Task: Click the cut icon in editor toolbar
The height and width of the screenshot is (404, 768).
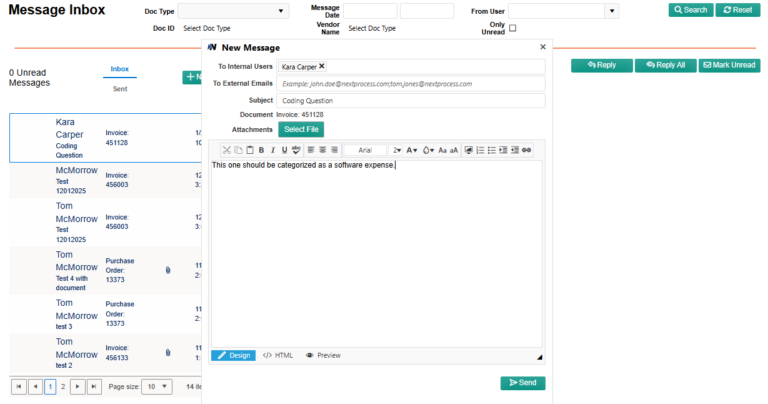Action: [x=227, y=150]
